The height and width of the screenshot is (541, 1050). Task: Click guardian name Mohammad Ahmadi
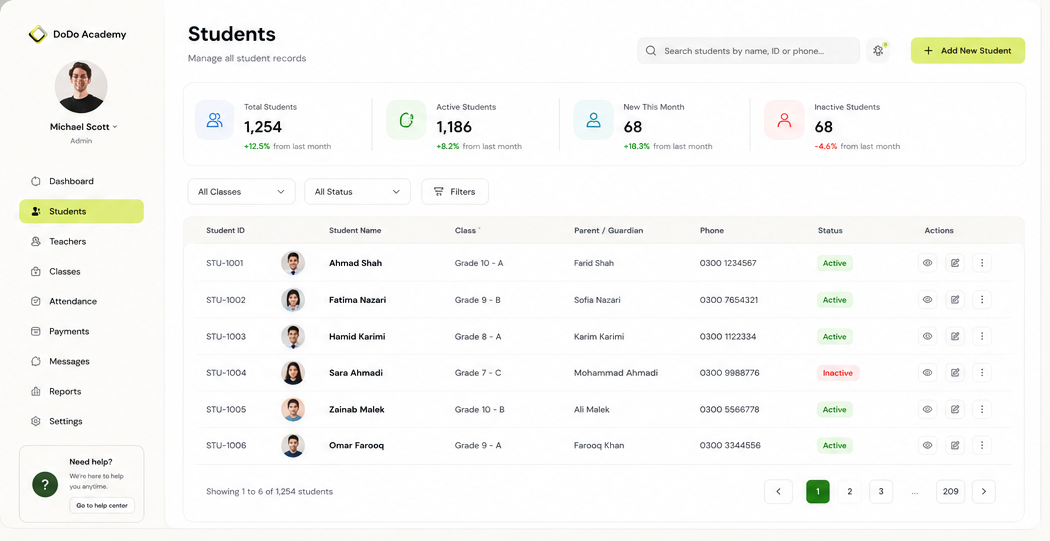[x=615, y=373]
